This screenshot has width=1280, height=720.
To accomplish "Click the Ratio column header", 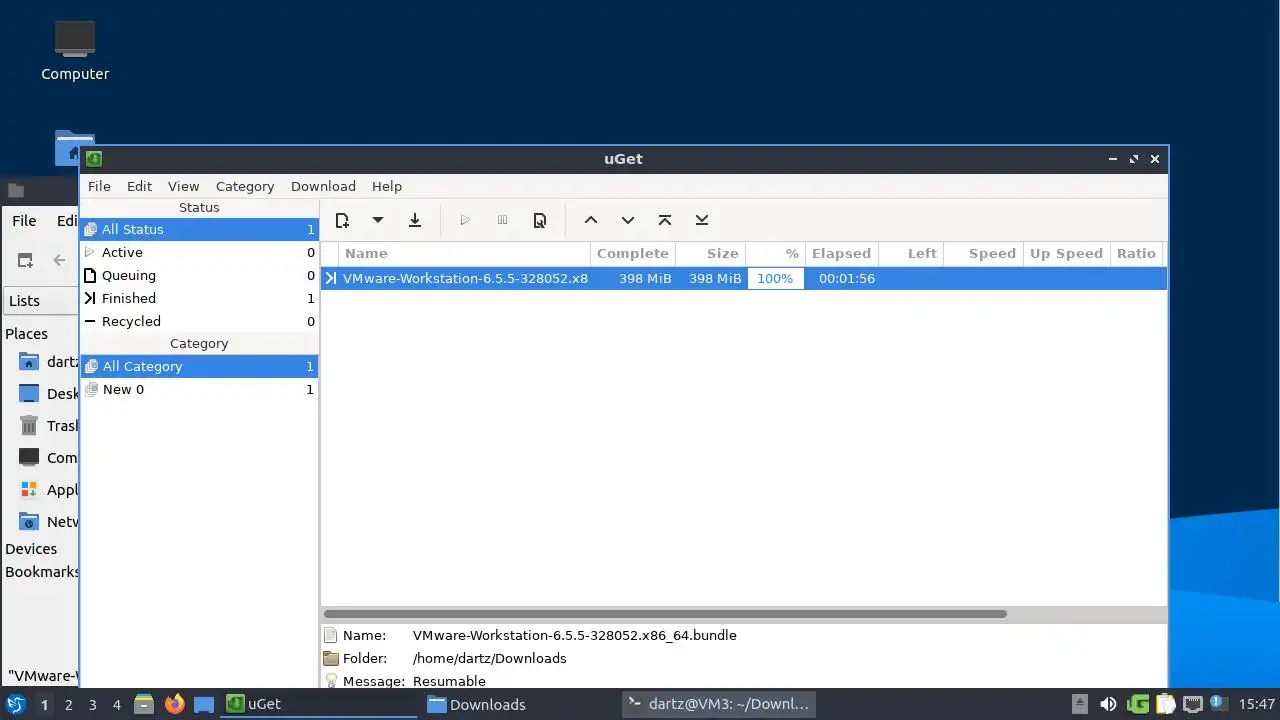I will click(x=1136, y=253).
